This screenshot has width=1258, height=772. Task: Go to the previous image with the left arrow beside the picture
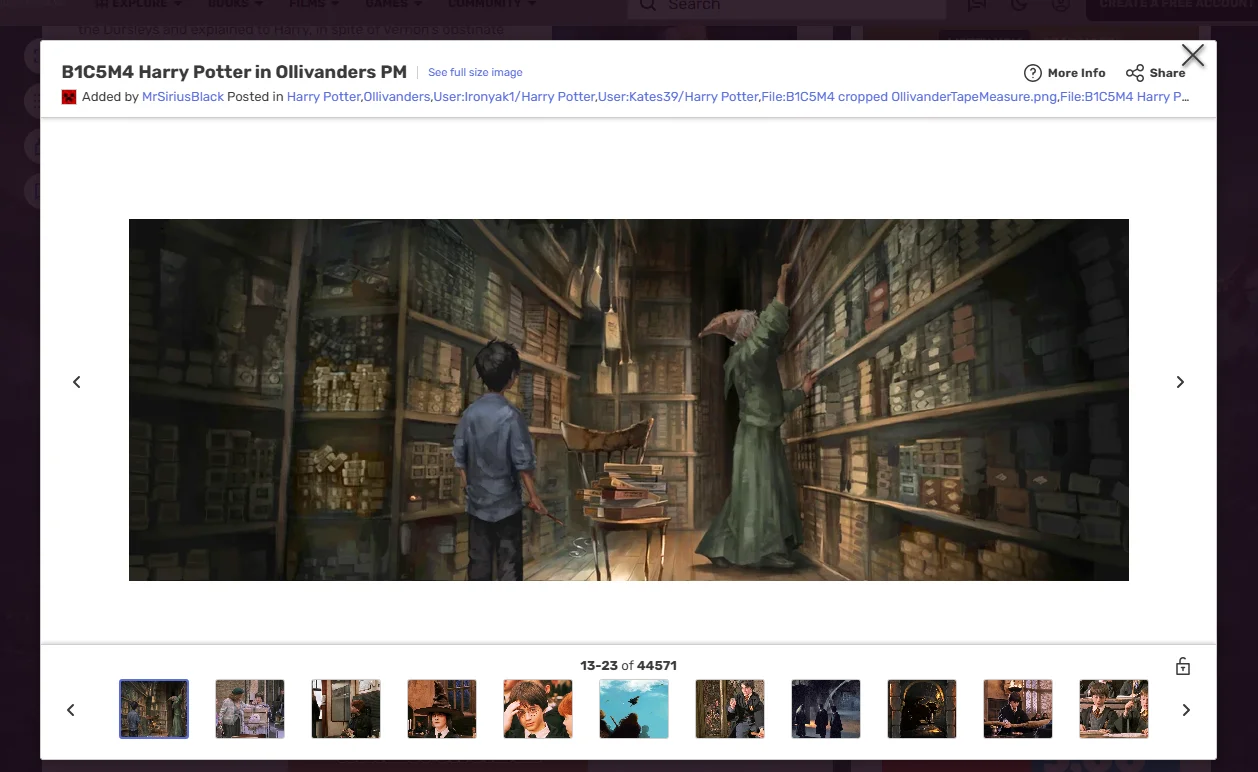tap(77, 382)
